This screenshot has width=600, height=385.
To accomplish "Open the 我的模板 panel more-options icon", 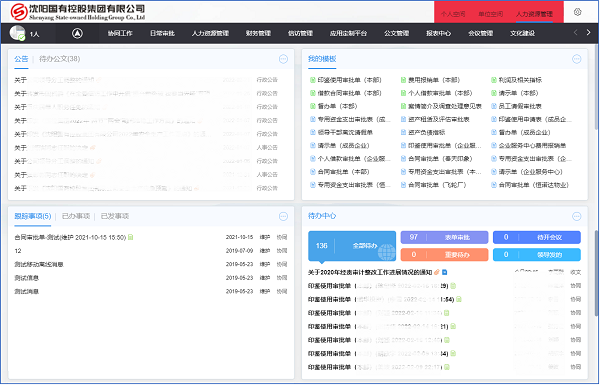I will pos(577,59).
